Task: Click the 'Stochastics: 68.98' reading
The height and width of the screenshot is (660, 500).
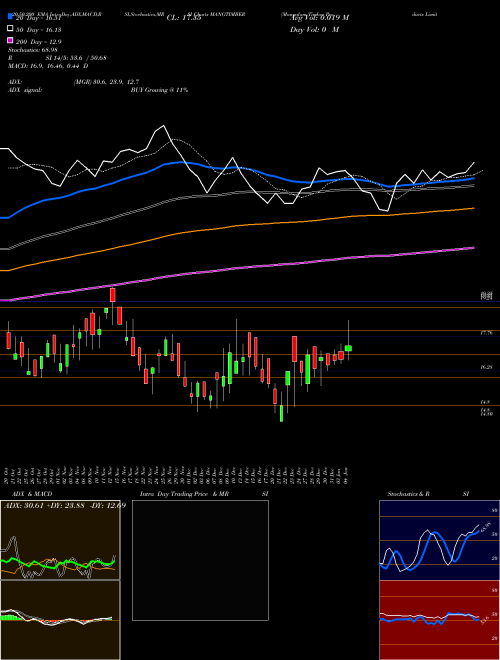Action: [32, 50]
